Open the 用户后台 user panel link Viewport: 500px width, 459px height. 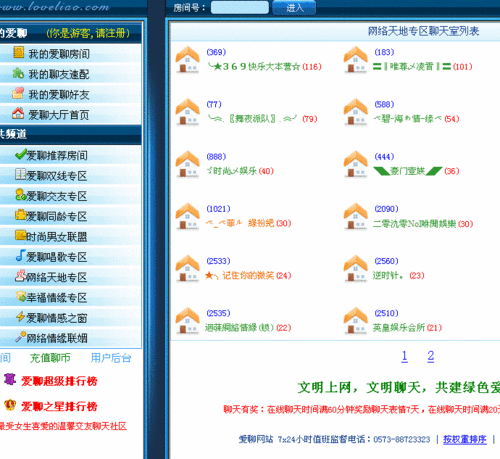(x=111, y=358)
